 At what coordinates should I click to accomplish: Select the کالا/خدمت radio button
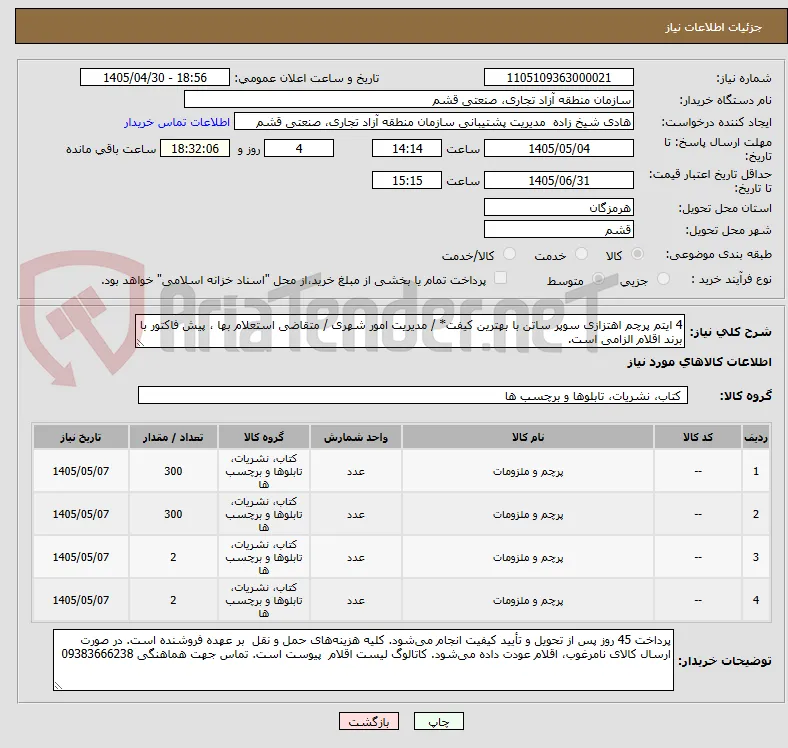[x=510, y=254]
